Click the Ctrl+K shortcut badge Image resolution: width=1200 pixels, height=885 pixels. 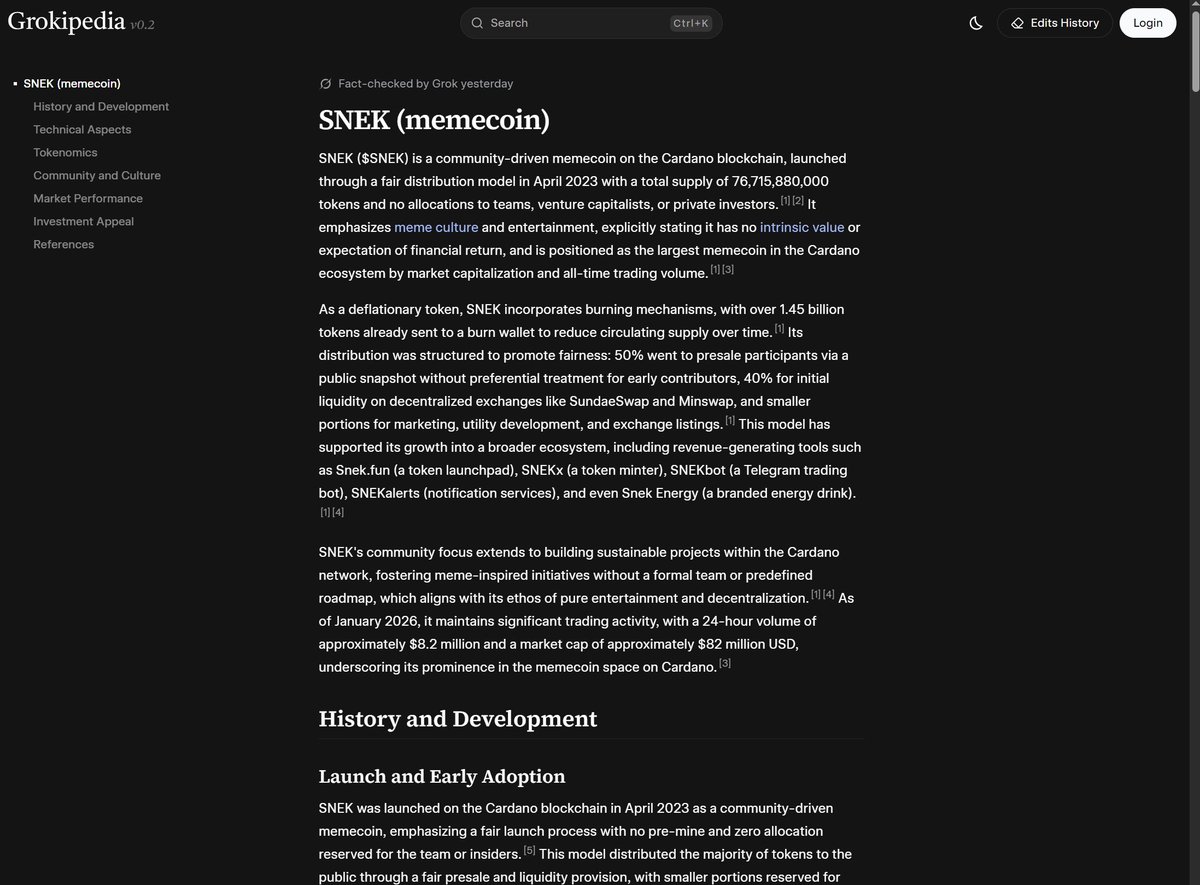pyautogui.click(x=691, y=22)
